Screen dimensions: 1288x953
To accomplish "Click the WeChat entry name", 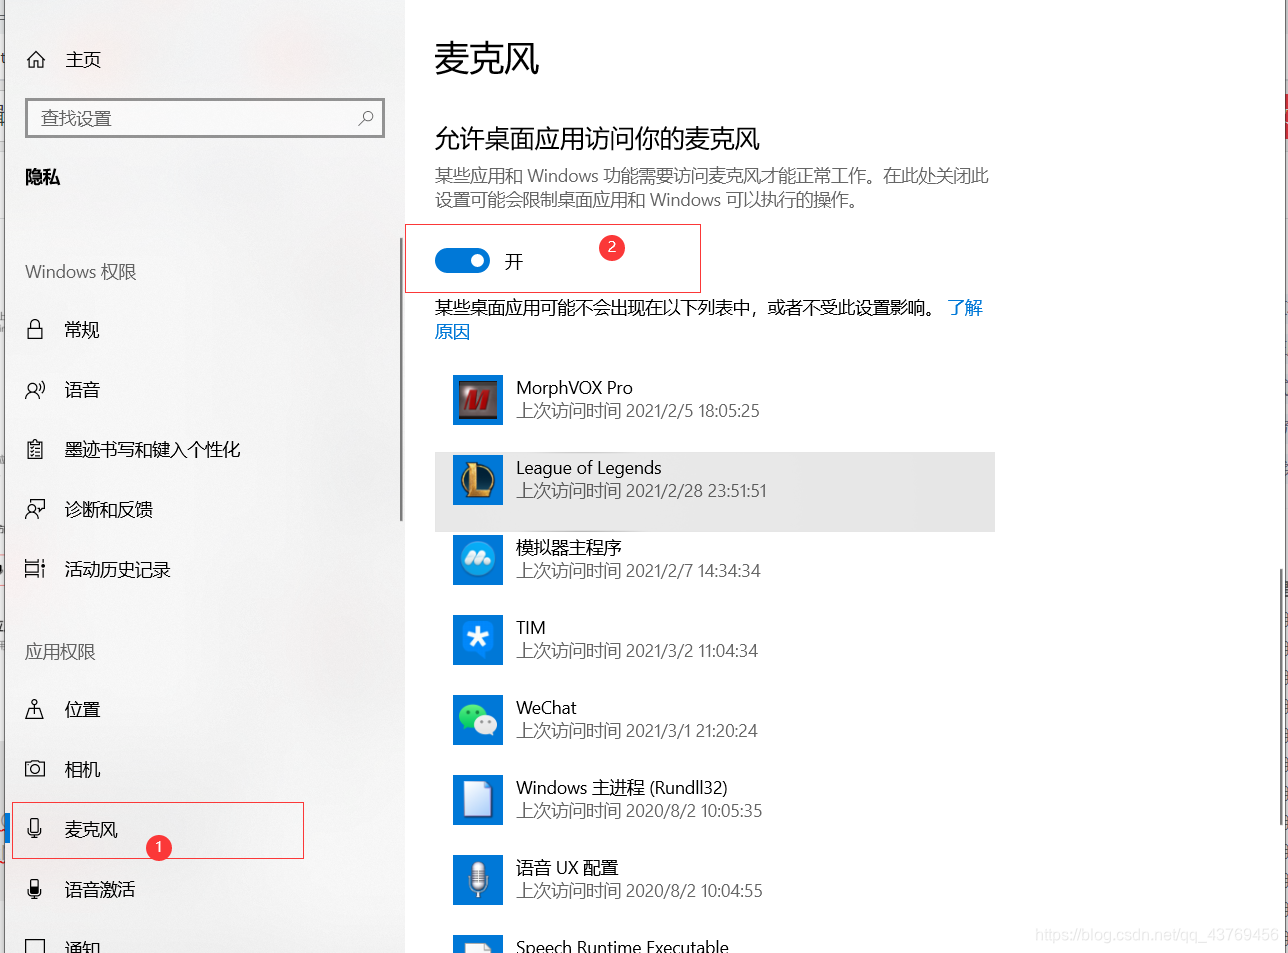I will pyautogui.click(x=546, y=708).
